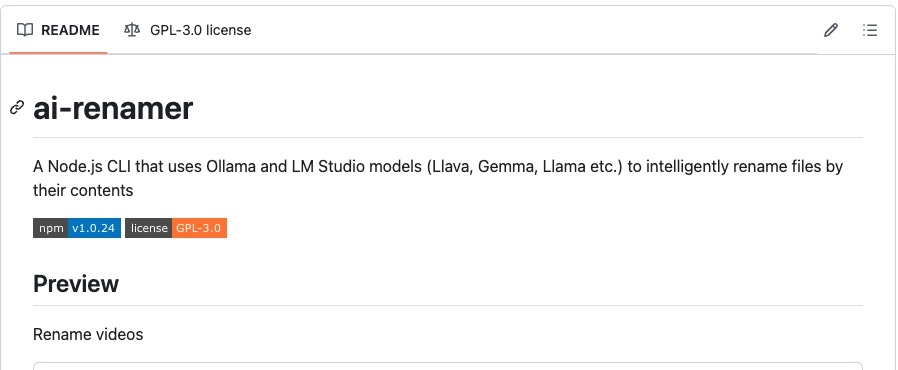Open the GPL-3.0 license tab

click(x=187, y=30)
